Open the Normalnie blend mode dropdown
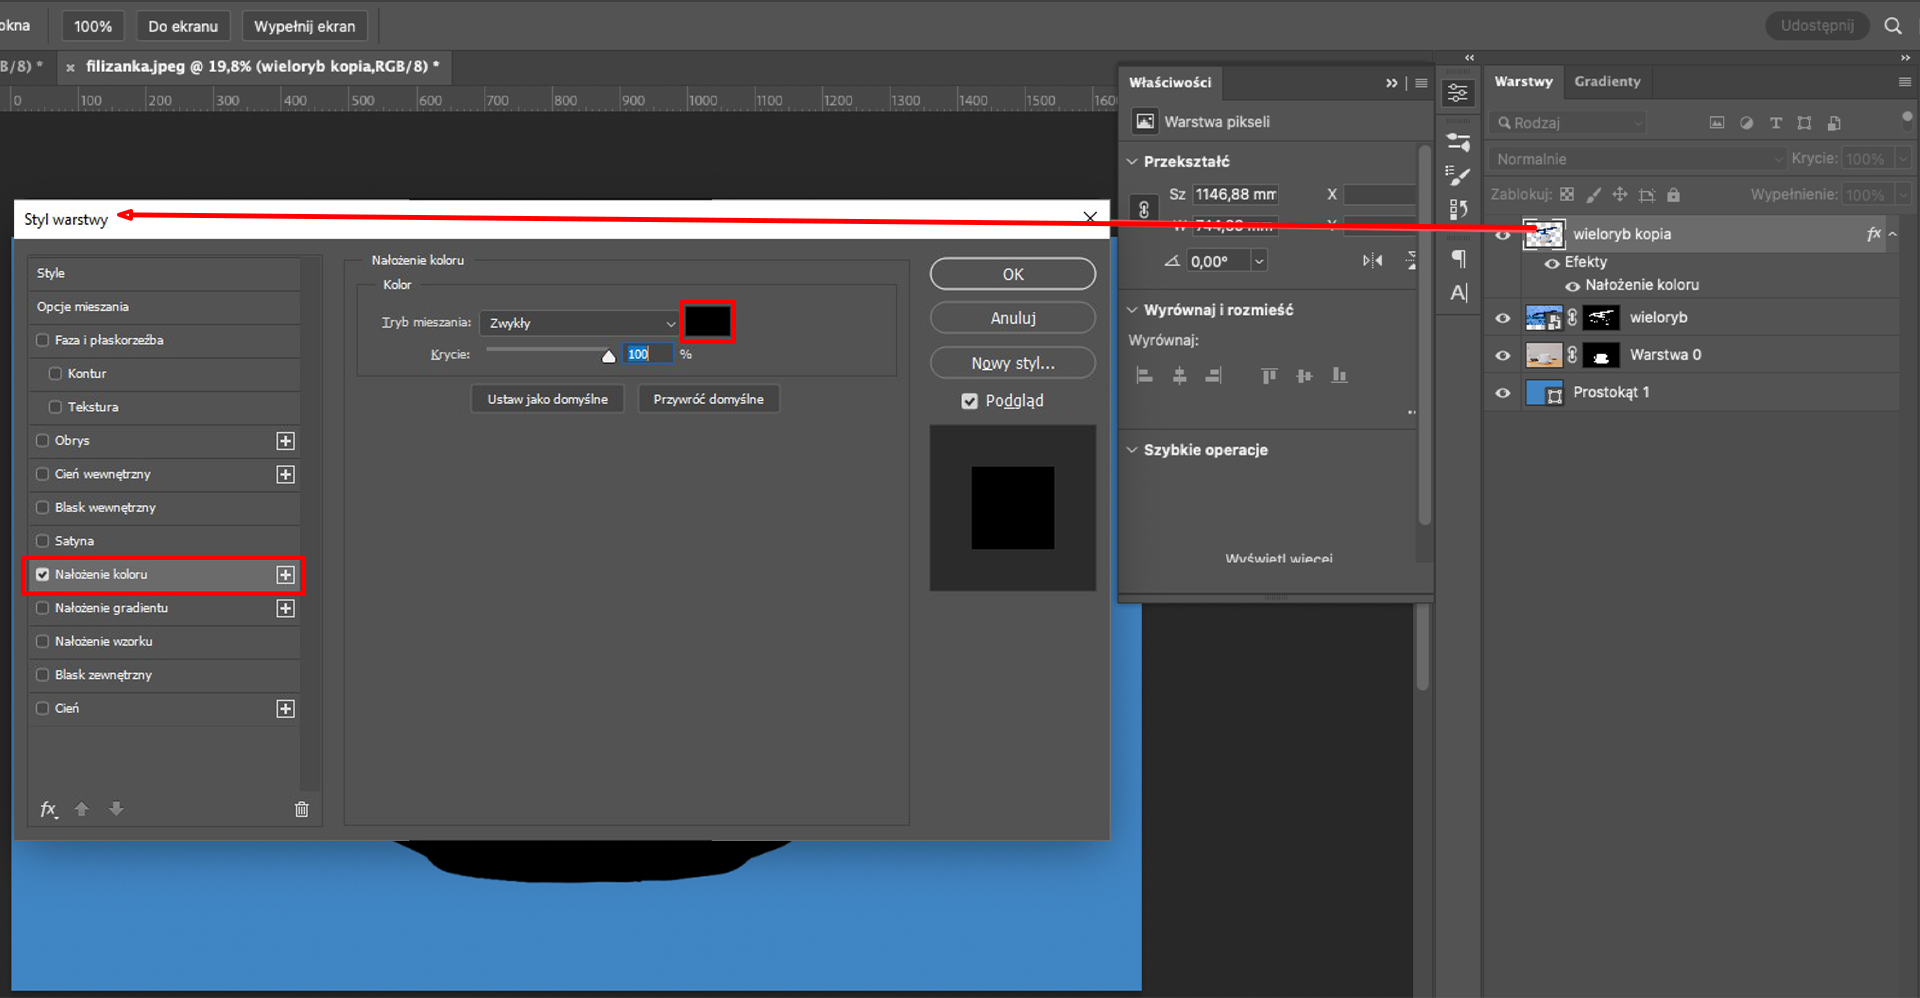 [x=1637, y=159]
